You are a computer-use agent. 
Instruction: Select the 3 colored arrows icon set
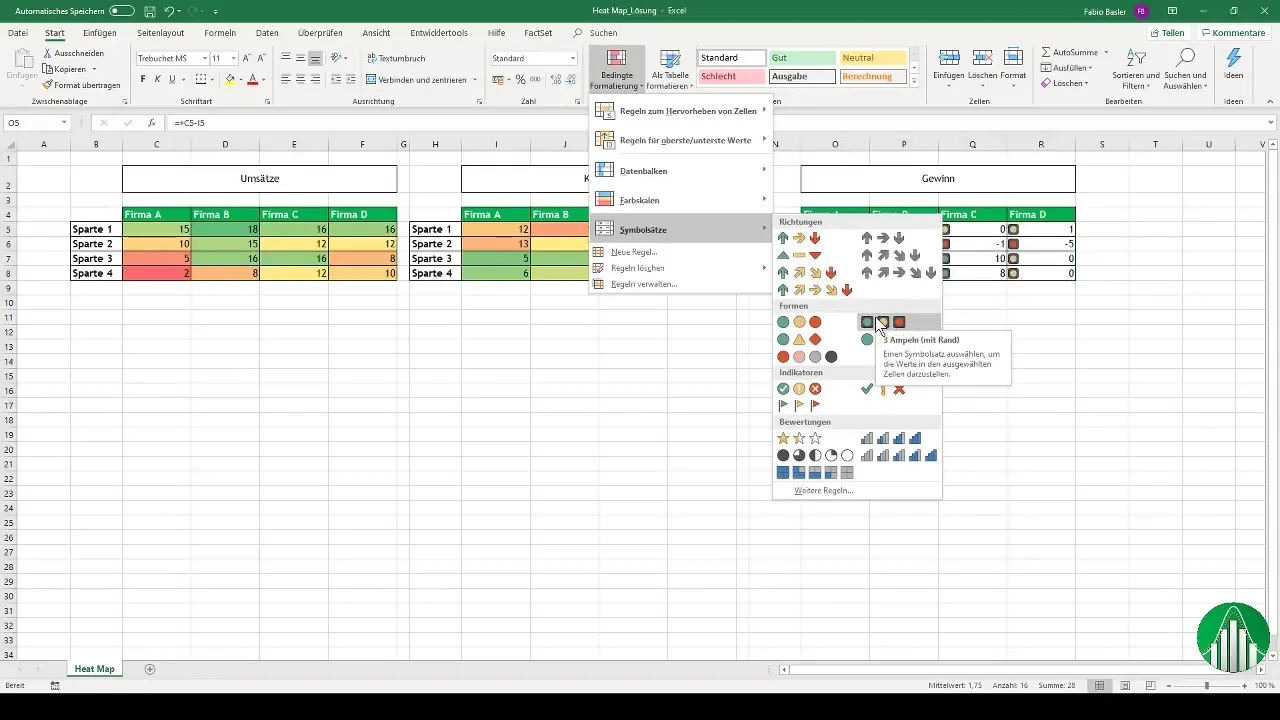[799, 238]
